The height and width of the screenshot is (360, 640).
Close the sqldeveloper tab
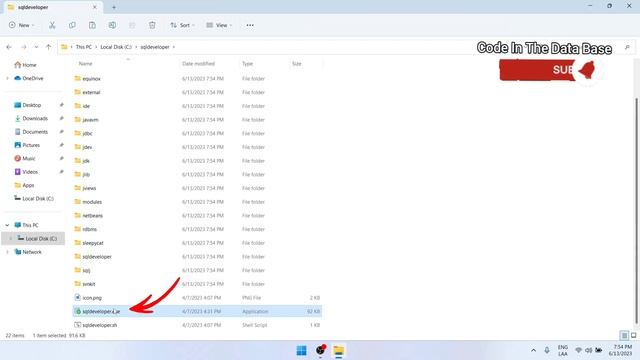[95, 7]
